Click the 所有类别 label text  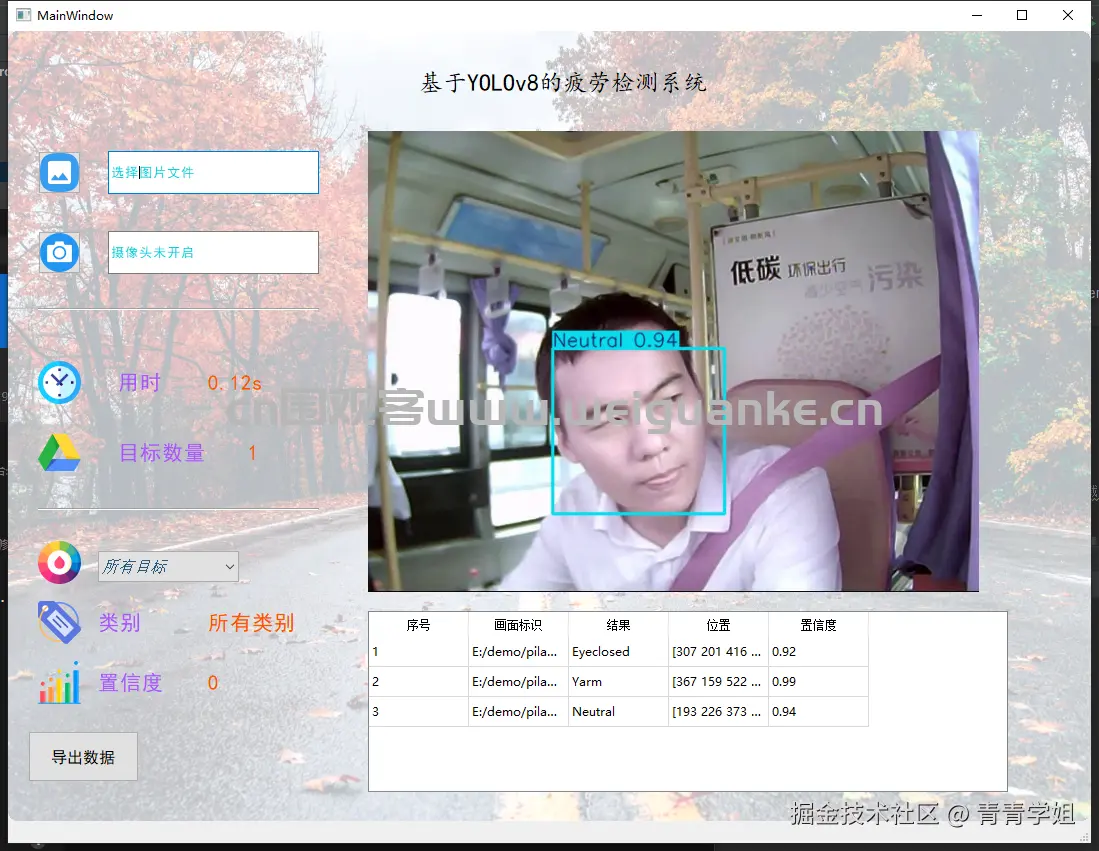click(251, 622)
